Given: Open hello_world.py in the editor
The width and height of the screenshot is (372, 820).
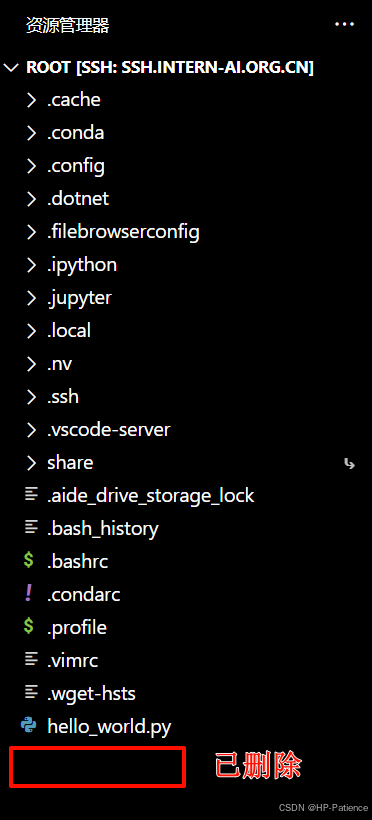Looking at the screenshot, I should (x=186, y=726).
